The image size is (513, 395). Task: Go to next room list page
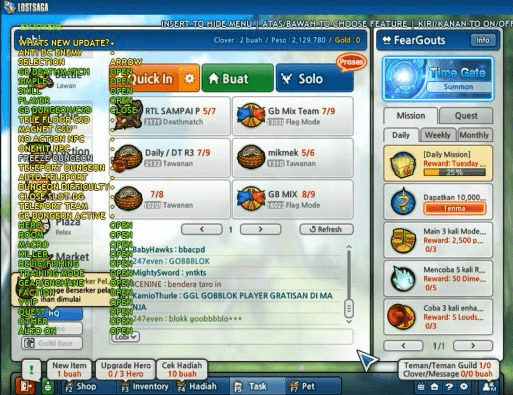click(260, 229)
